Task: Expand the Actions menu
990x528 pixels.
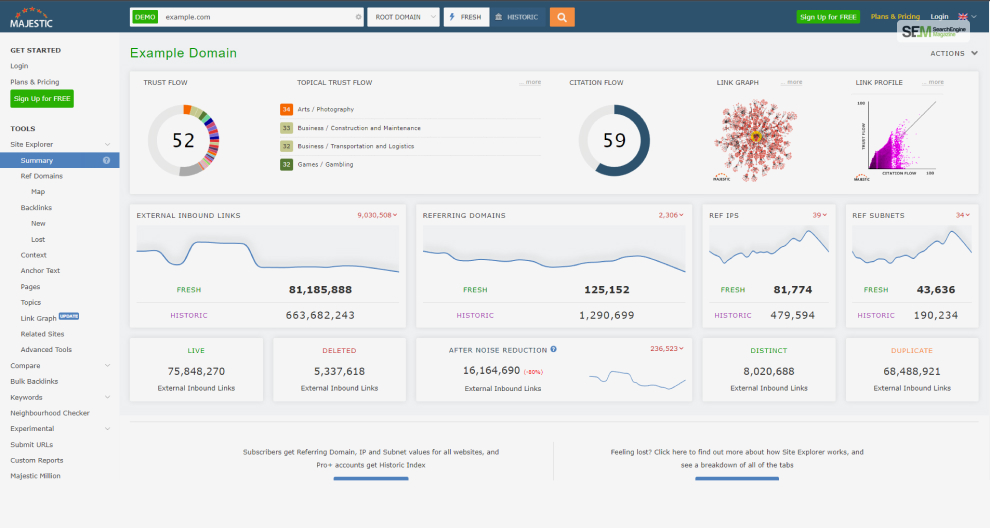Action: point(953,54)
